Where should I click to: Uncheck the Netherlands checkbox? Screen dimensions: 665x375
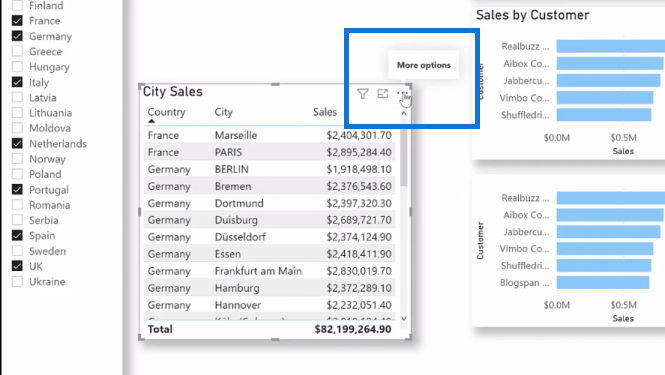[17, 143]
